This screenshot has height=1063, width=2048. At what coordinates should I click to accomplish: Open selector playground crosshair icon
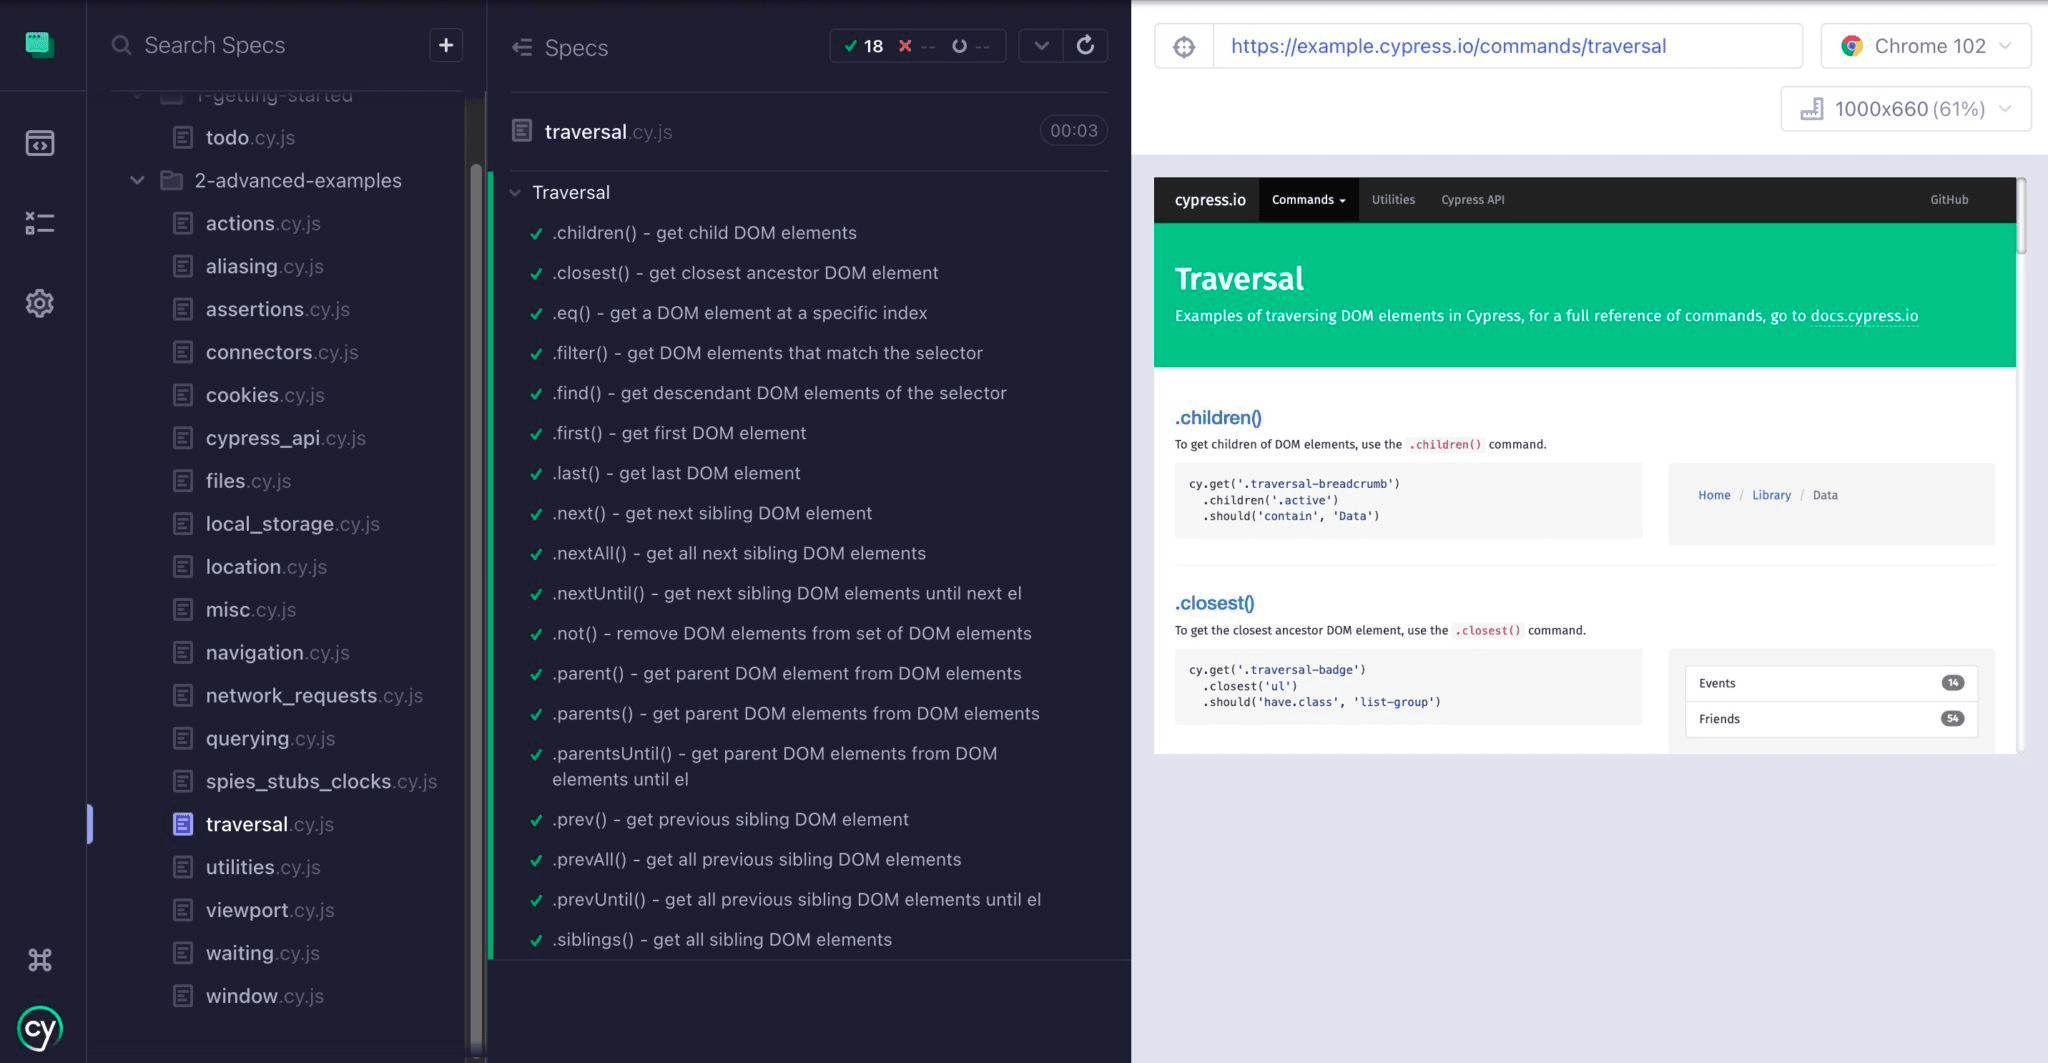coord(1184,46)
